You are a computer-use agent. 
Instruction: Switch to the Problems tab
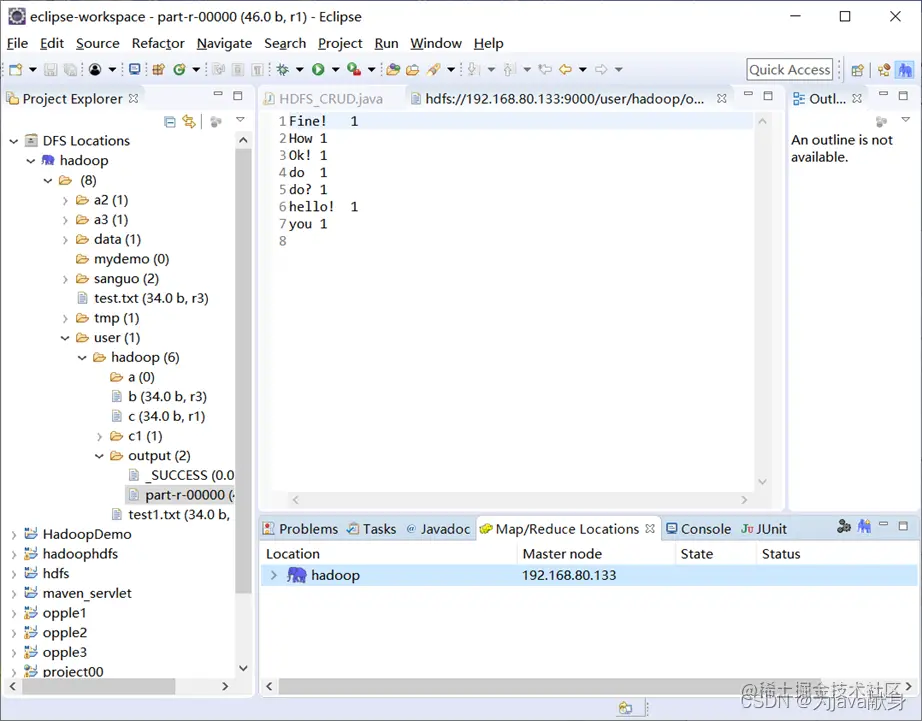click(300, 529)
